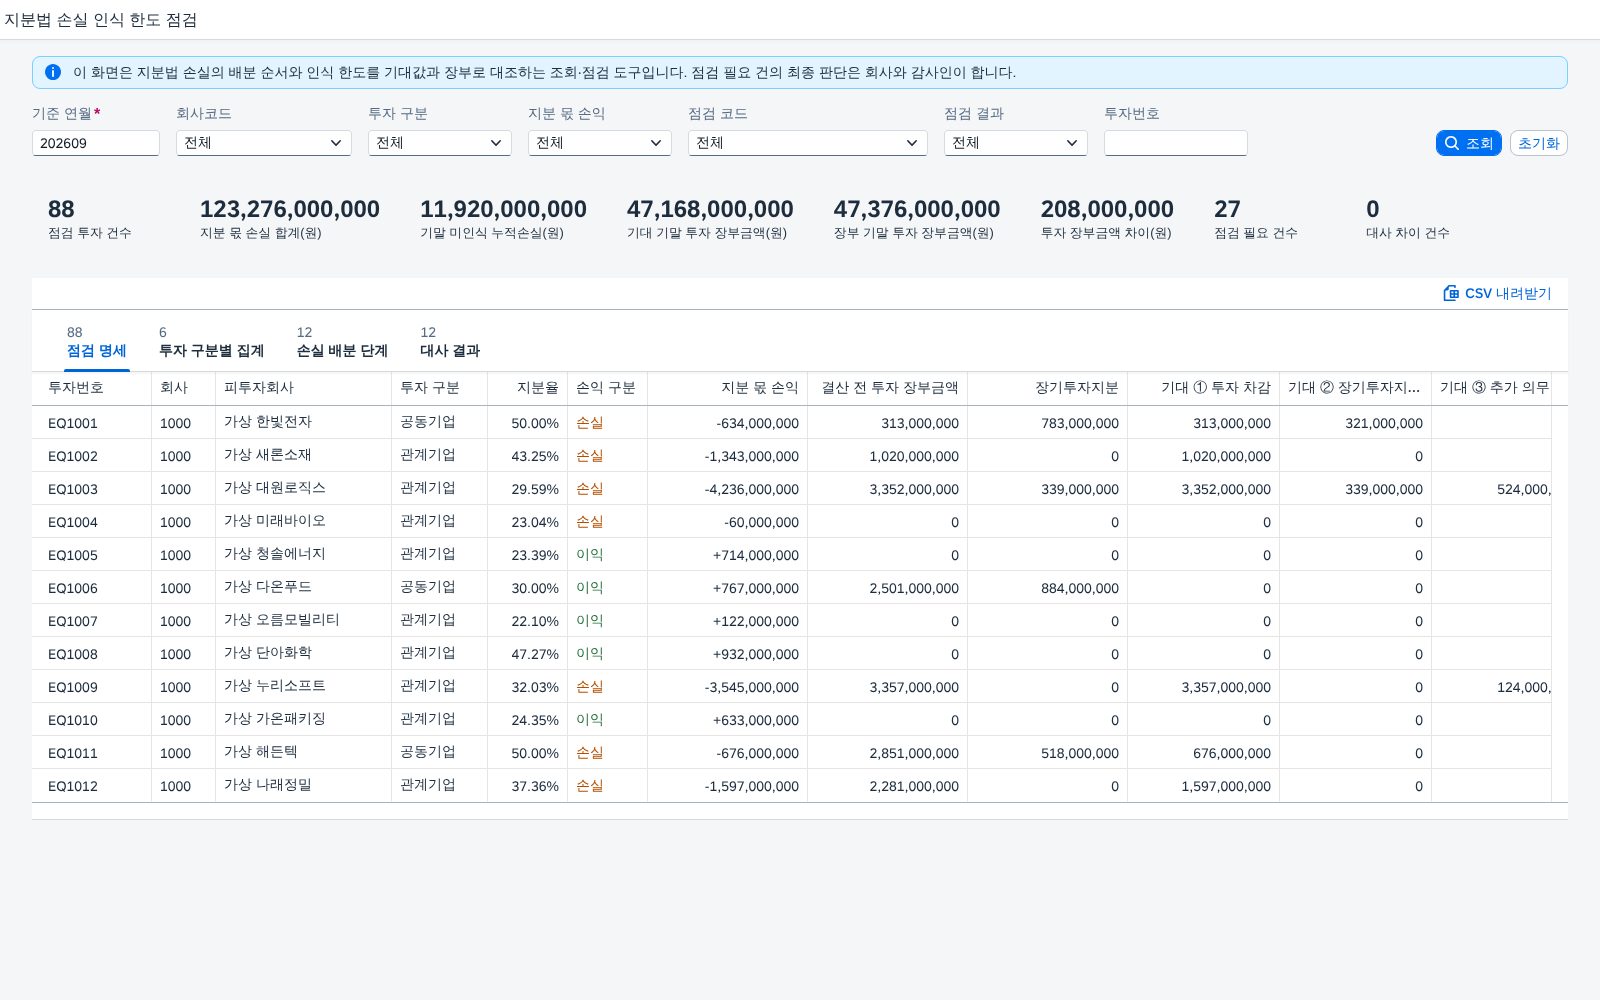Click 이익 label in EQ1005 row
Screen dimensions: 1600x1000
[590, 555]
